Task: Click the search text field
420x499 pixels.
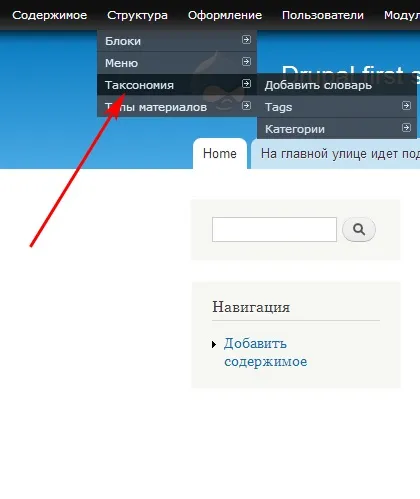Action: pyautogui.click(x=274, y=229)
